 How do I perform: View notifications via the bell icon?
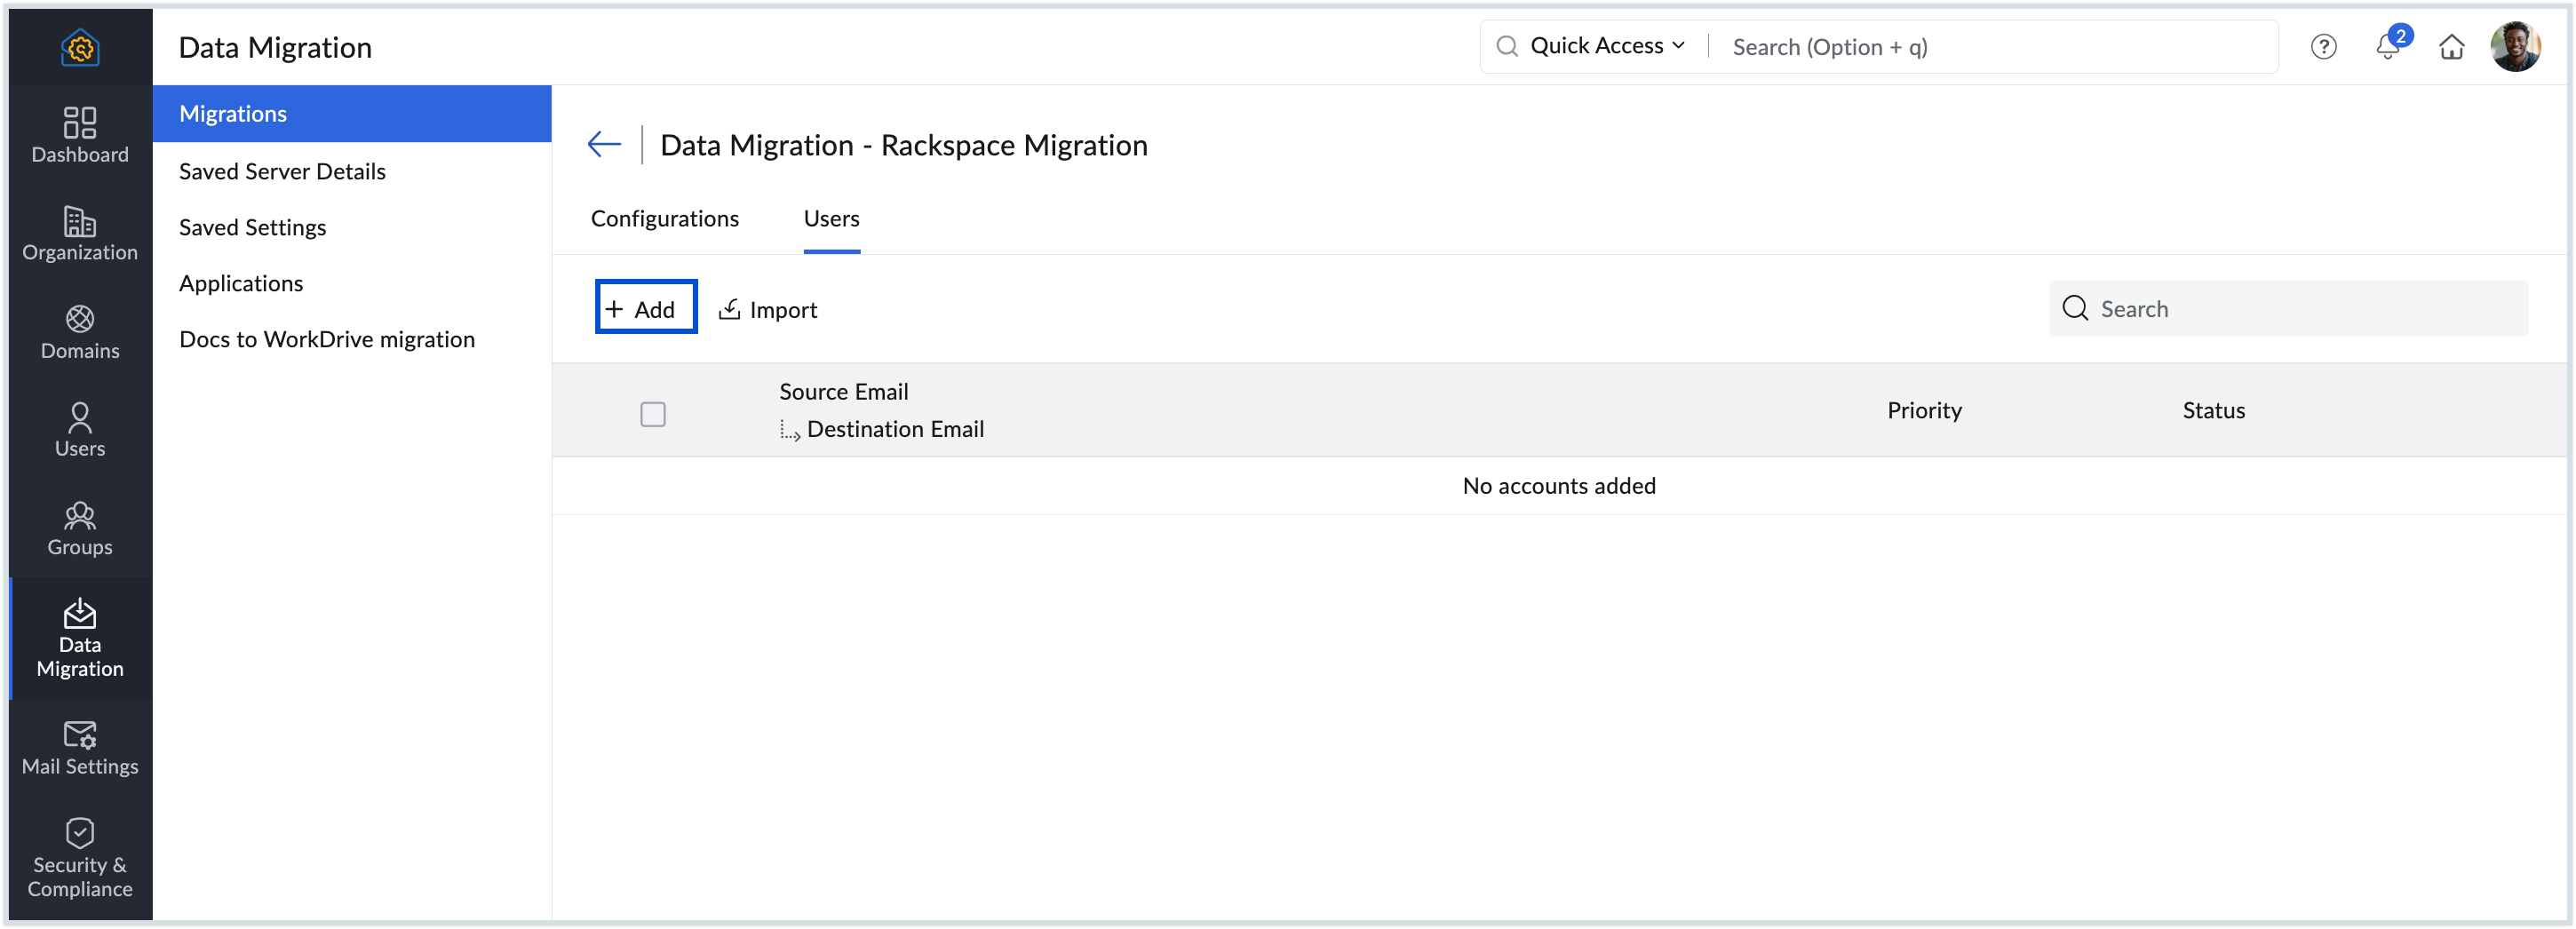(x=2388, y=46)
